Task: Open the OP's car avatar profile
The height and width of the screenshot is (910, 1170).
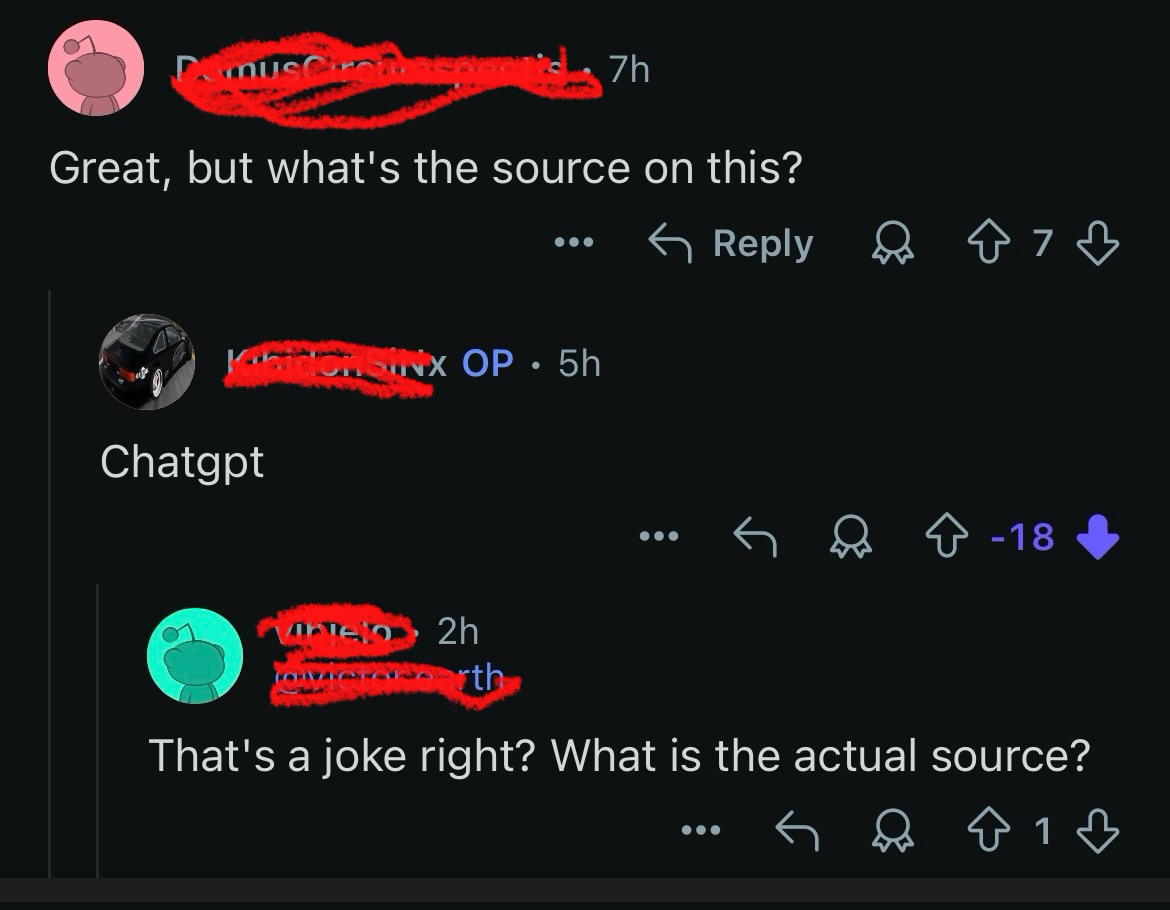Action: pyautogui.click(x=147, y=363)
